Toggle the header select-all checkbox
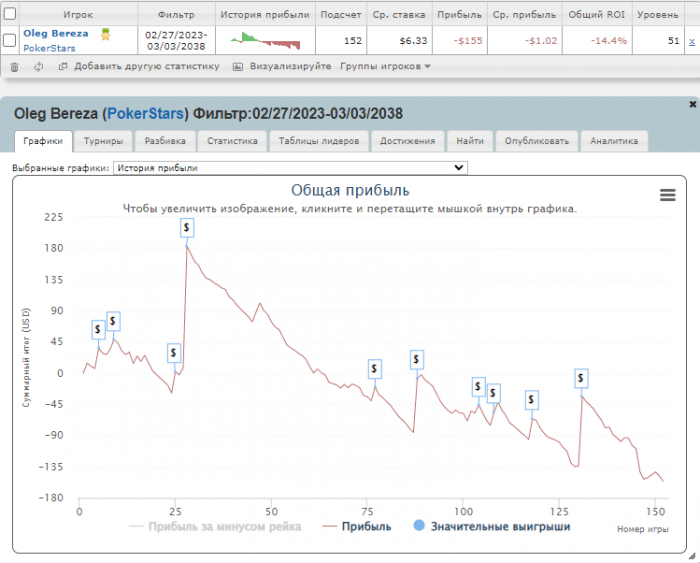The height and width of the screenshot is (563, 700). coord(10,14)
